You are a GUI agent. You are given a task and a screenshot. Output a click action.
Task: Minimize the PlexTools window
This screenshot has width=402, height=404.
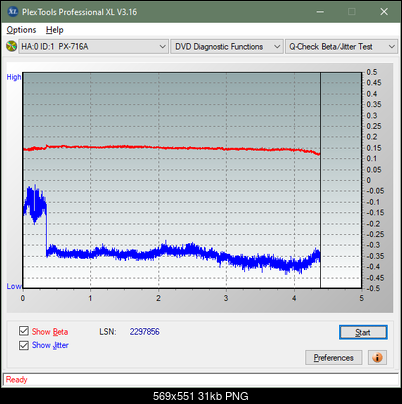click(x=320, y=12)
